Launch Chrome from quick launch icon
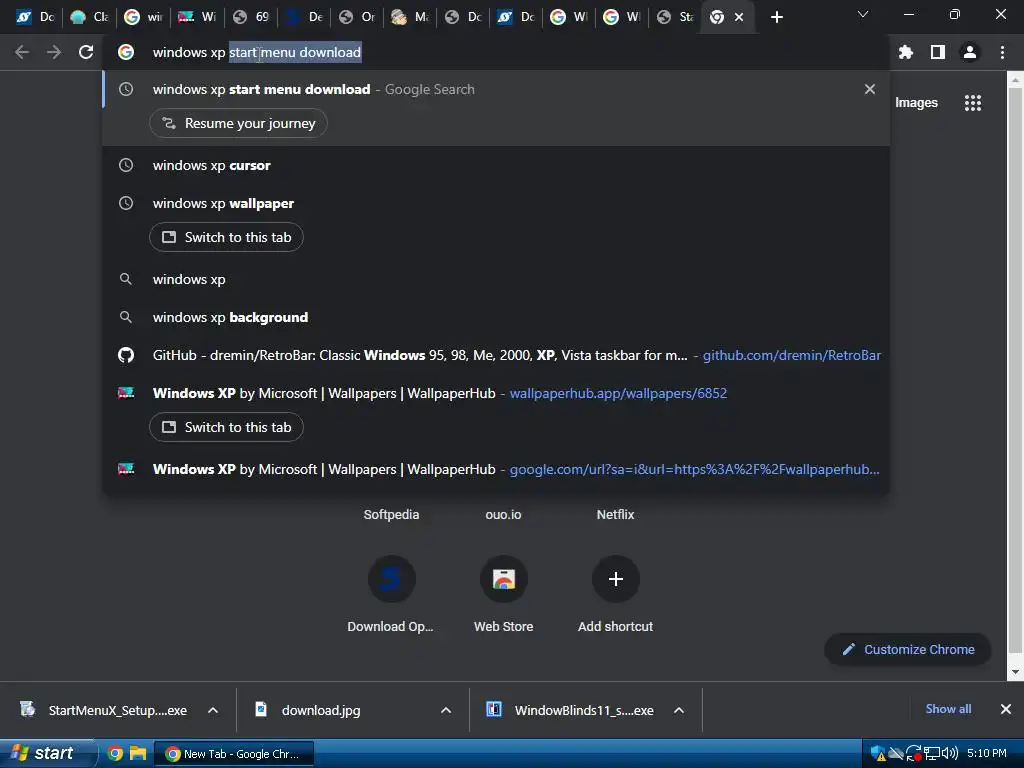The image size is (1024, 768). tap(115, 754)
